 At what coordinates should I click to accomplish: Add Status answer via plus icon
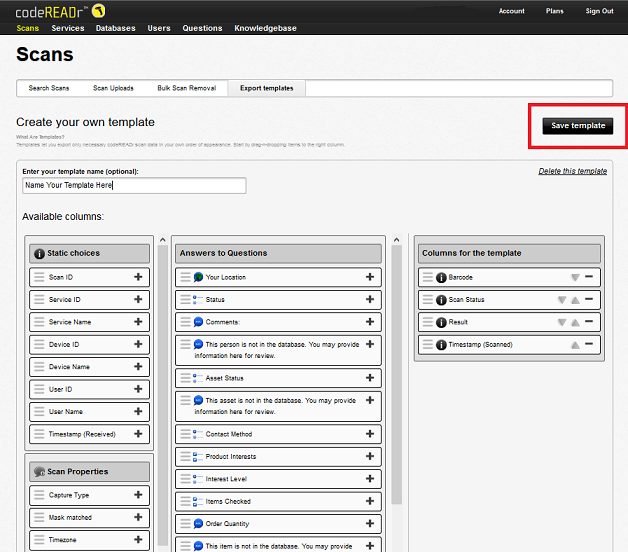click(370, 299)
